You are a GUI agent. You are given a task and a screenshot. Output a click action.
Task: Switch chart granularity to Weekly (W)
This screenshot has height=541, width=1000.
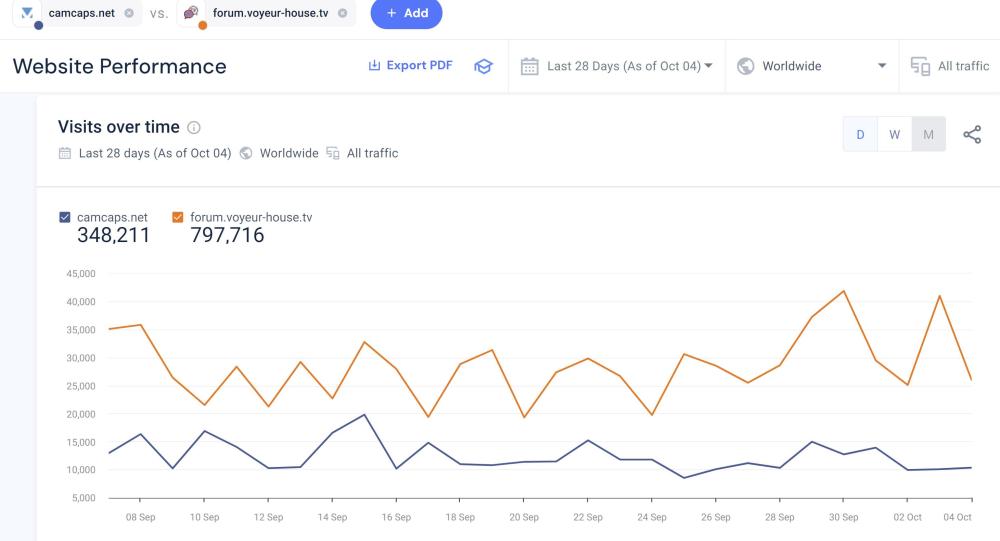pos(894,135)
